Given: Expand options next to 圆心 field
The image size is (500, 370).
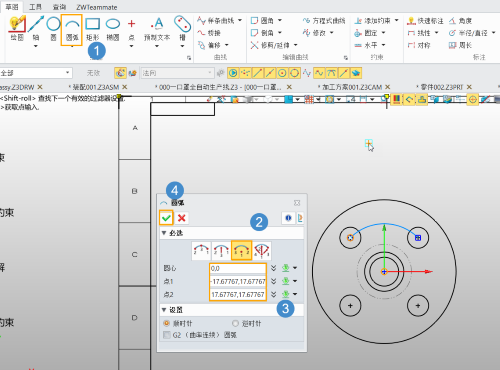Looking at the screenshot, I should click(274, 268).
